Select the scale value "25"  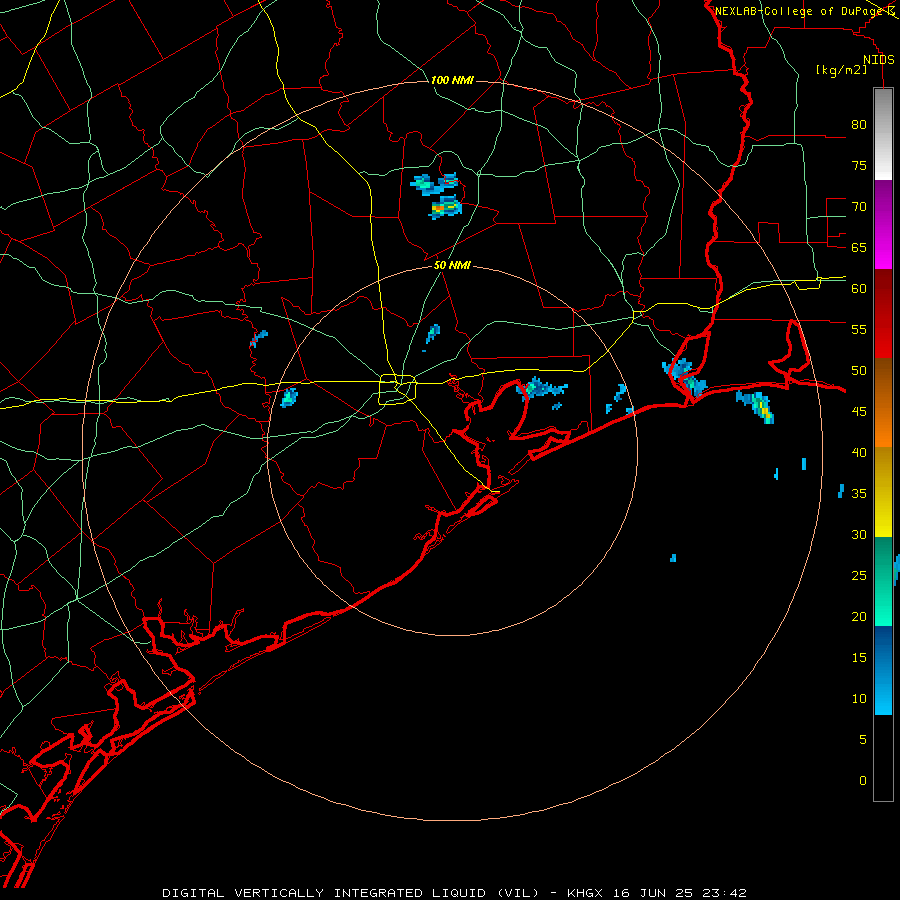coord(859,575)
